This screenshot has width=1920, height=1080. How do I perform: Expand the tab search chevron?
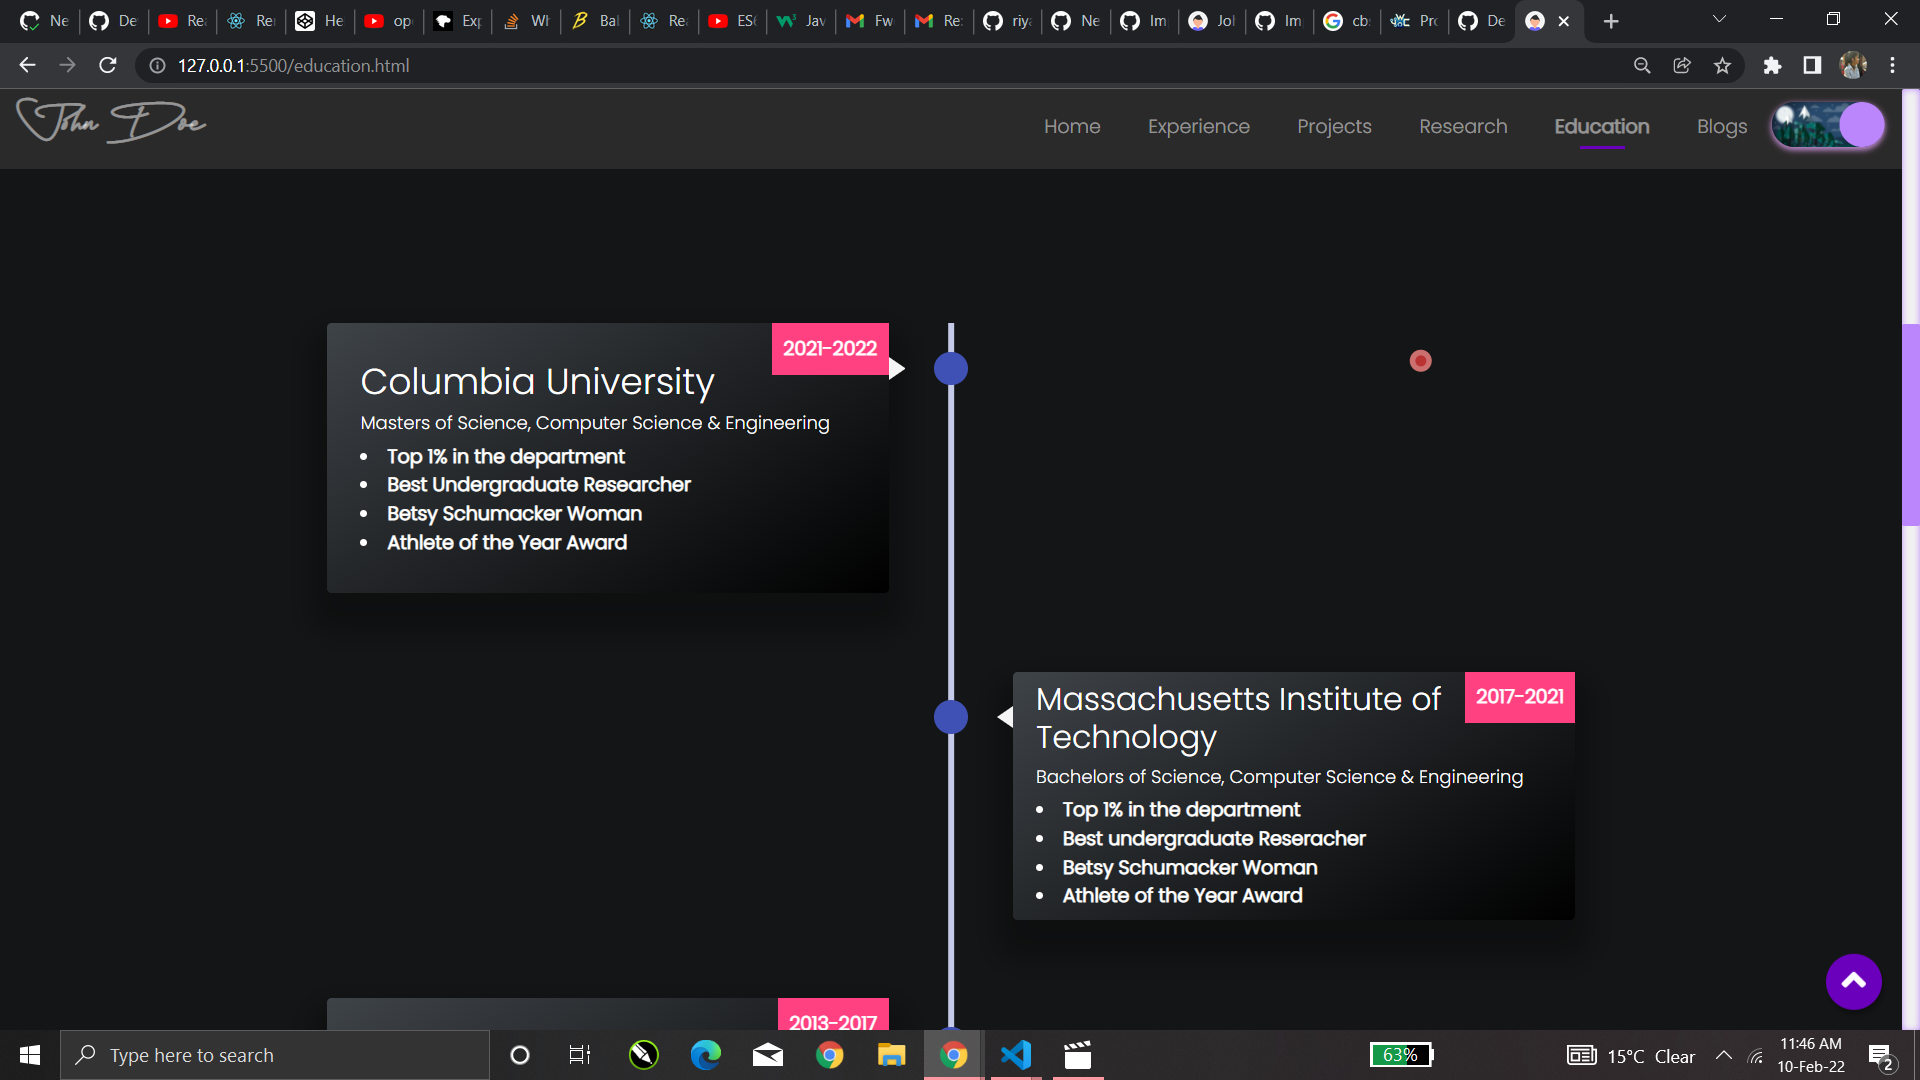(1720, 19)
